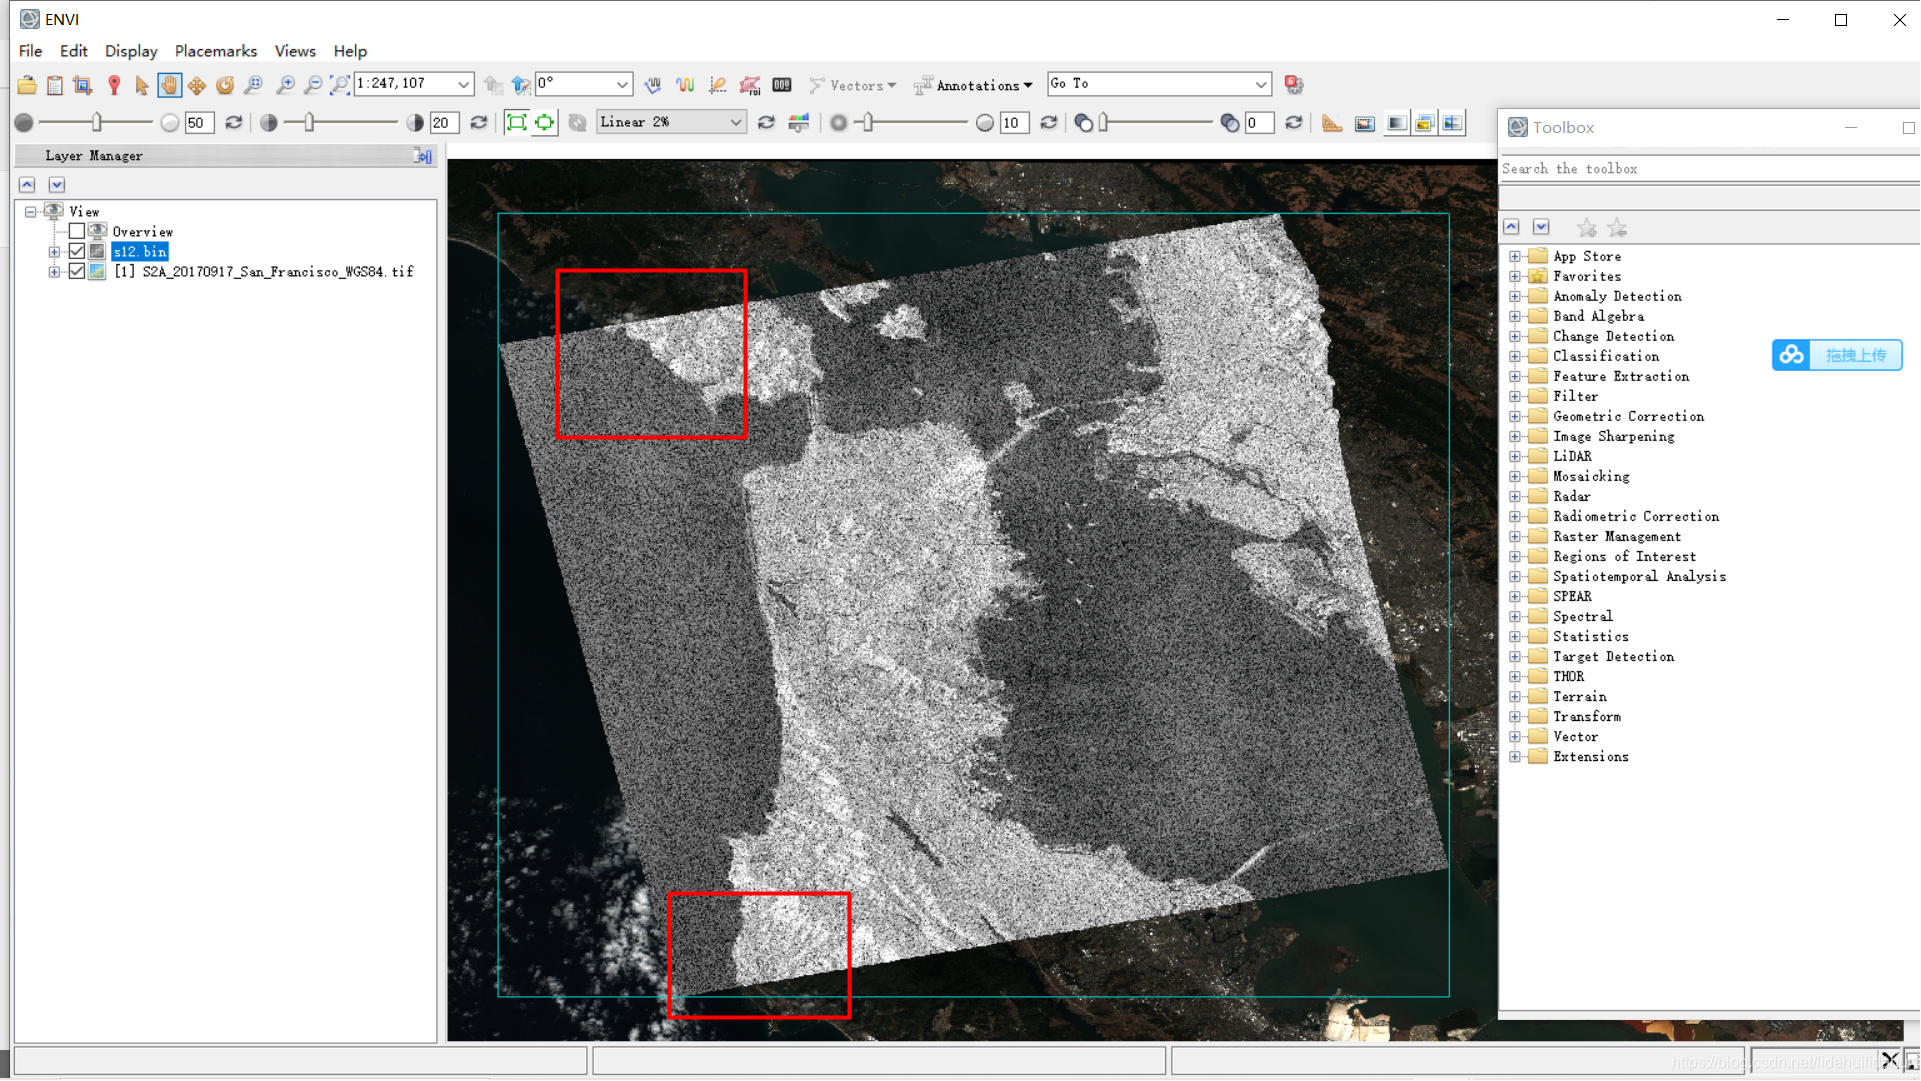Click the Crop chip view icon

[x=83, y=85]
